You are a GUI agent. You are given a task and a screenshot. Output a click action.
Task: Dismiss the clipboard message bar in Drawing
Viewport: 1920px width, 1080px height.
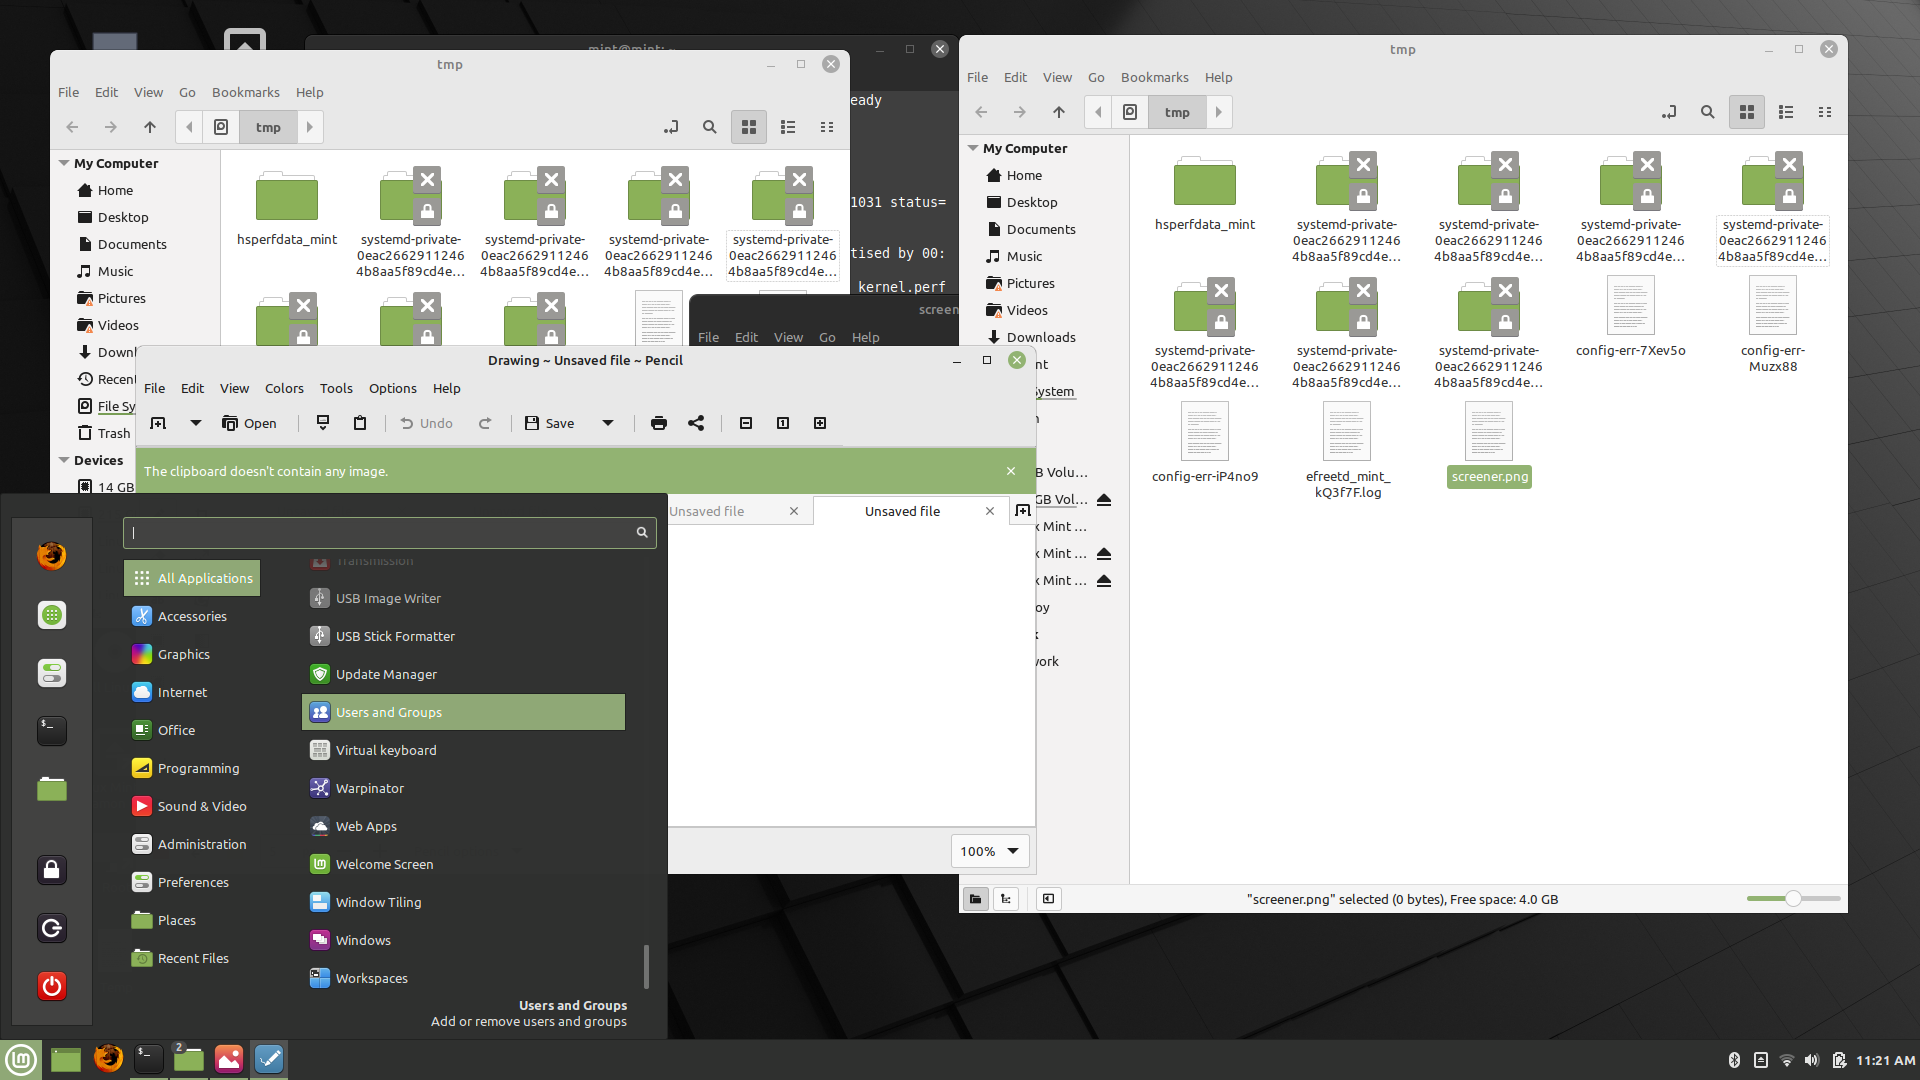pos(1011,471)
